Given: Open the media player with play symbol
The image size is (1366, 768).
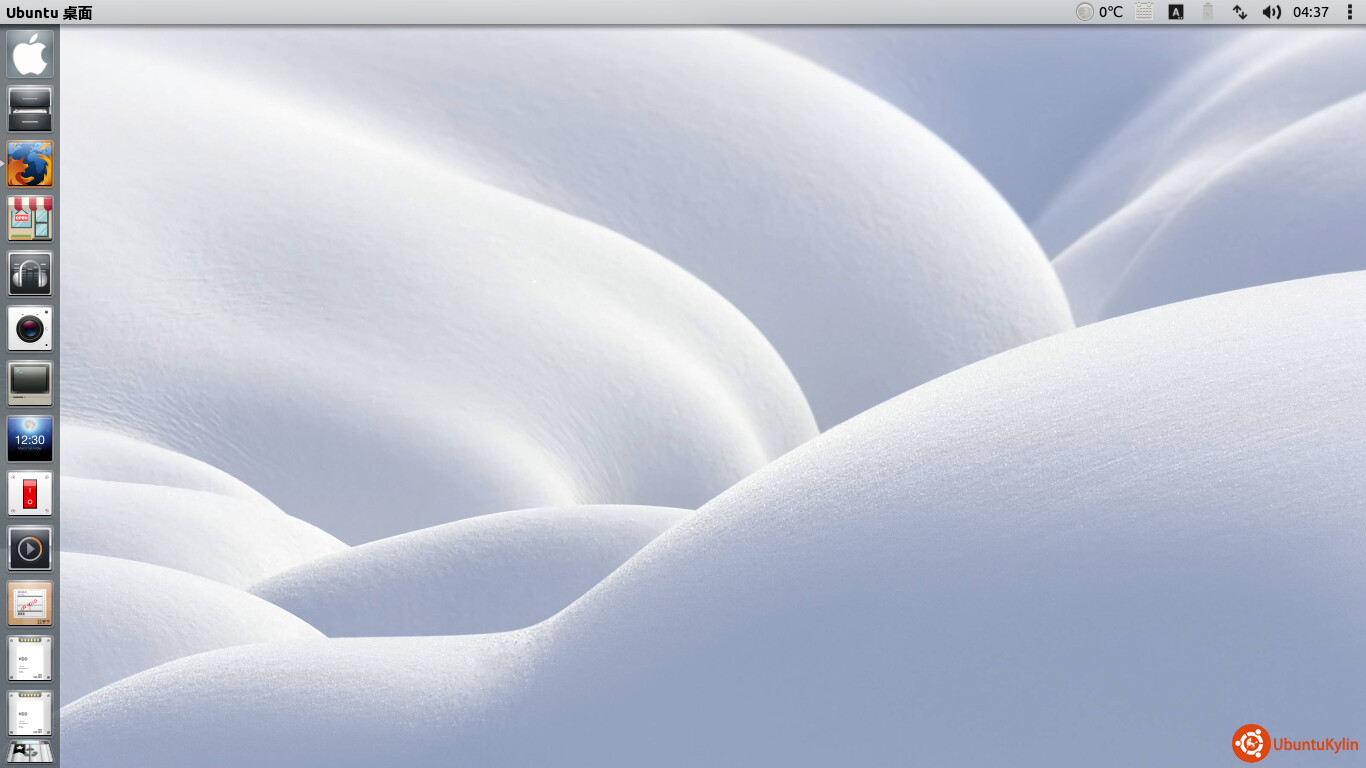Looking at the screenshot, I should [x=30, y=549].
